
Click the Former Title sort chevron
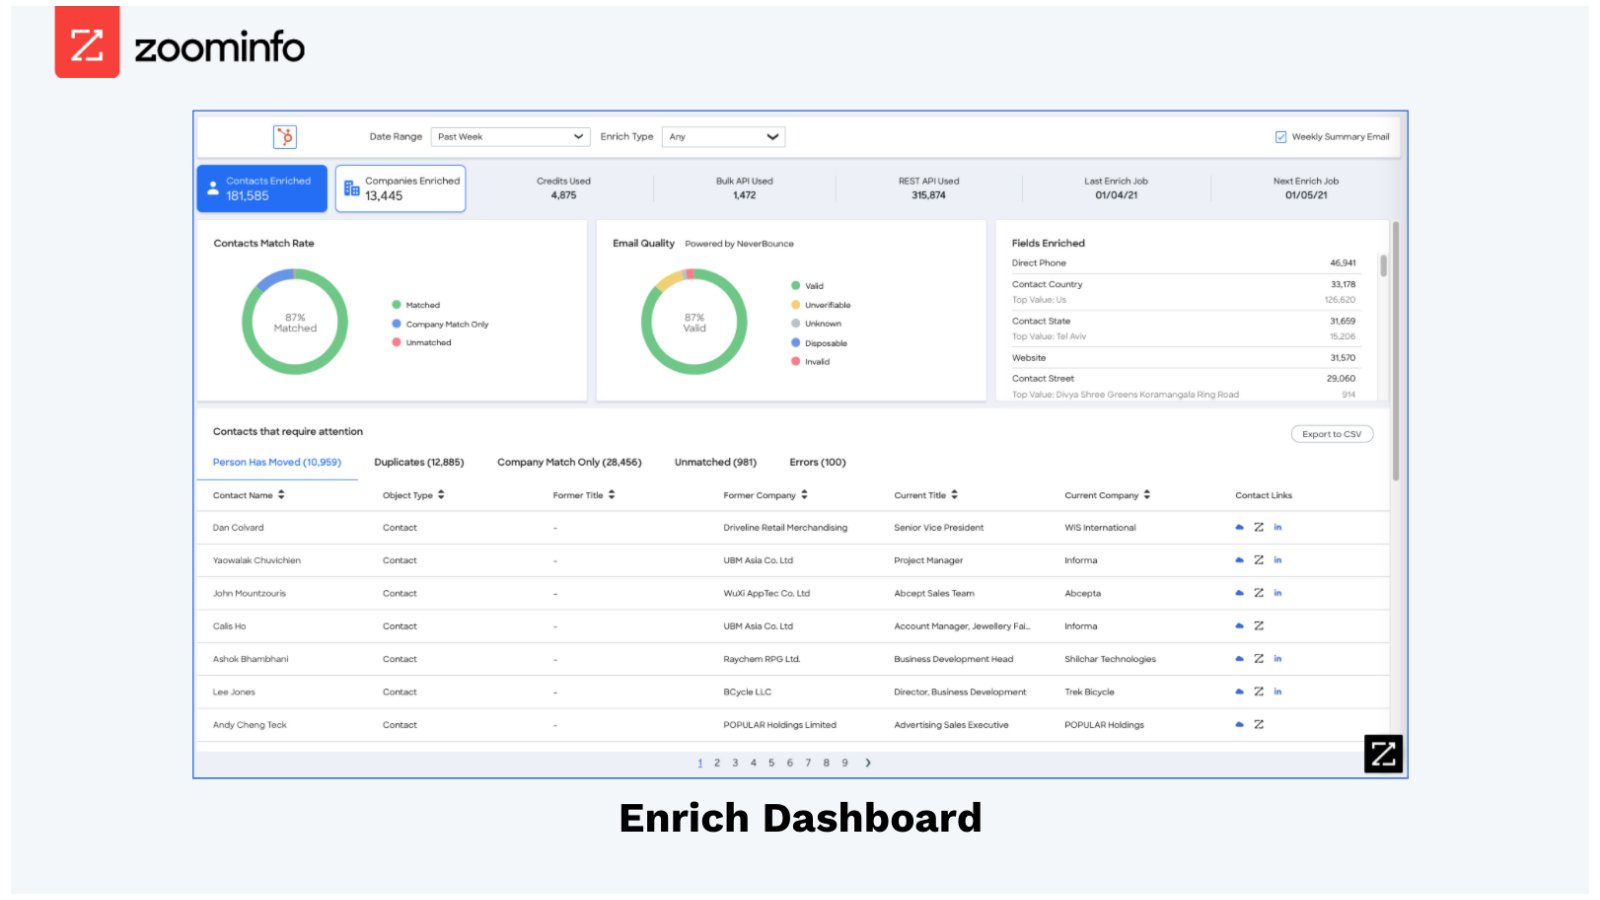click(611, 494)
